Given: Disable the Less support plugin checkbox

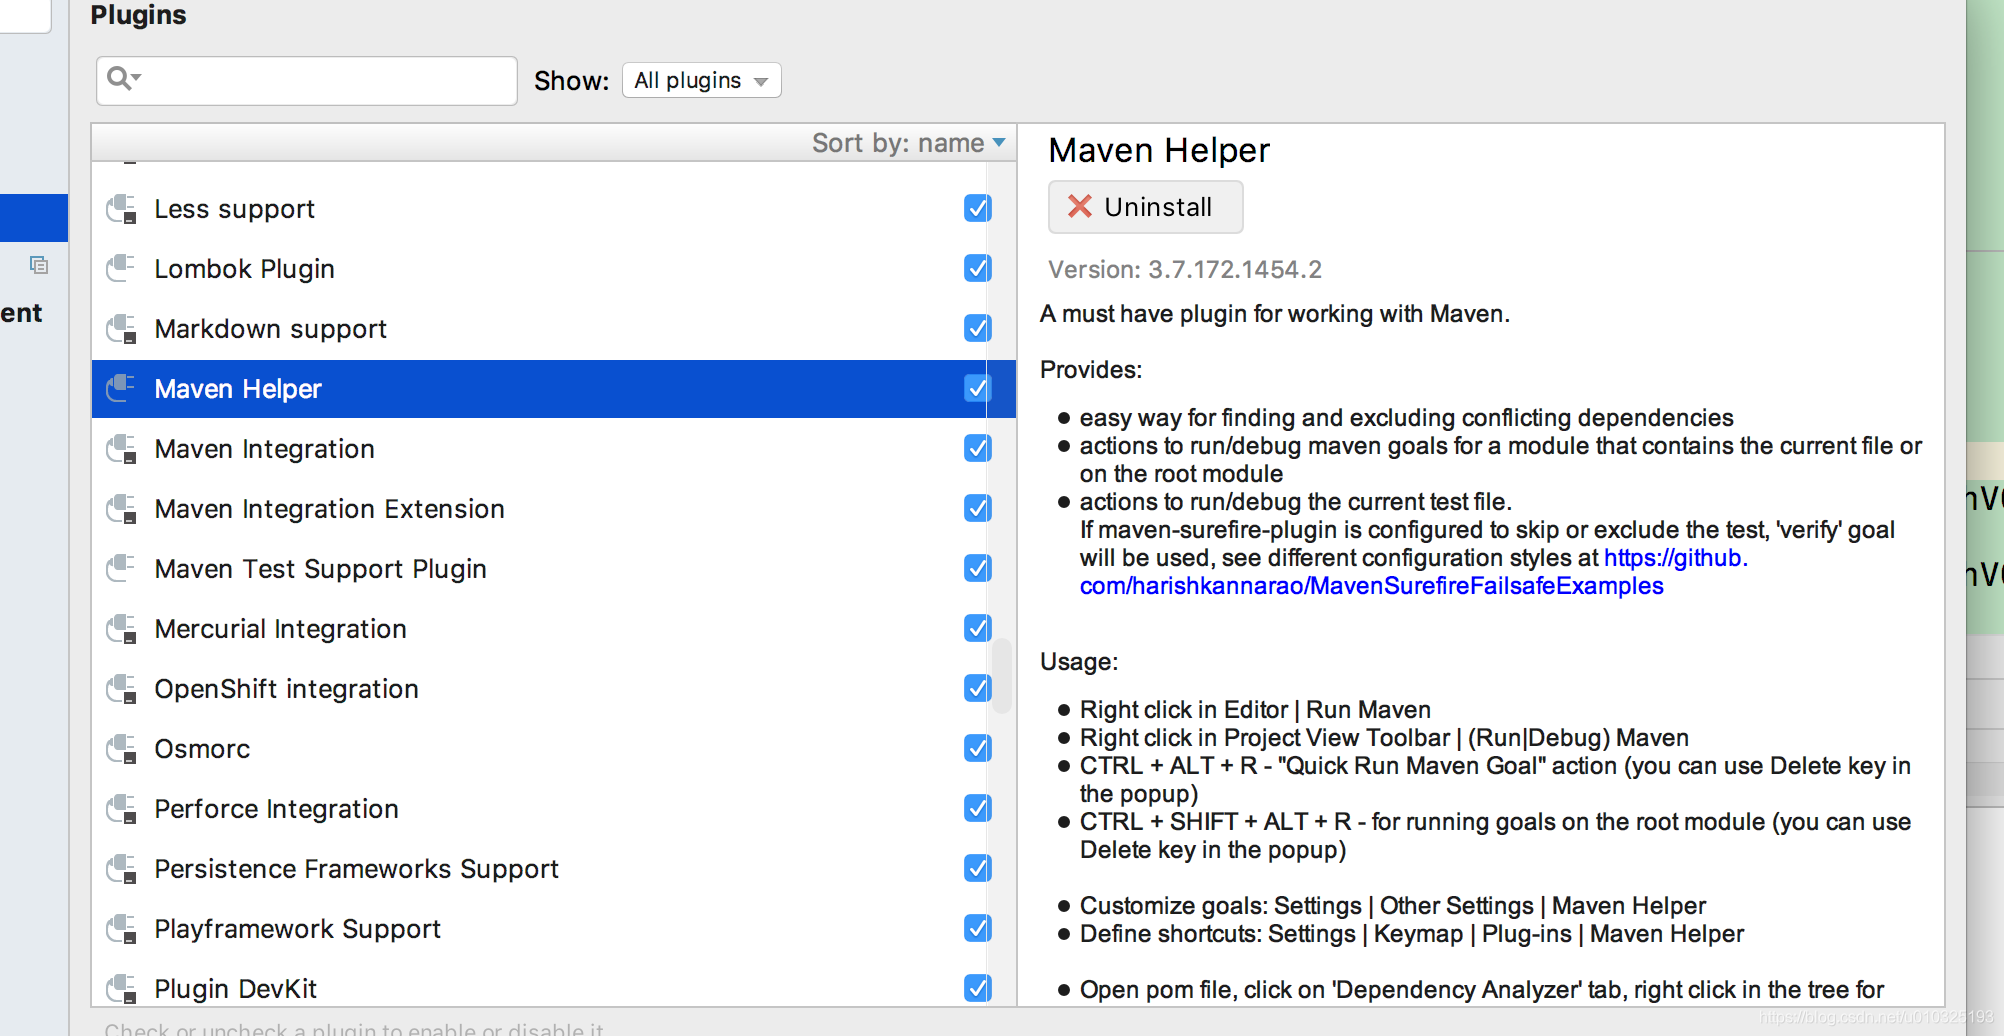Looking at the screenshot, I should tap(977, 208).
